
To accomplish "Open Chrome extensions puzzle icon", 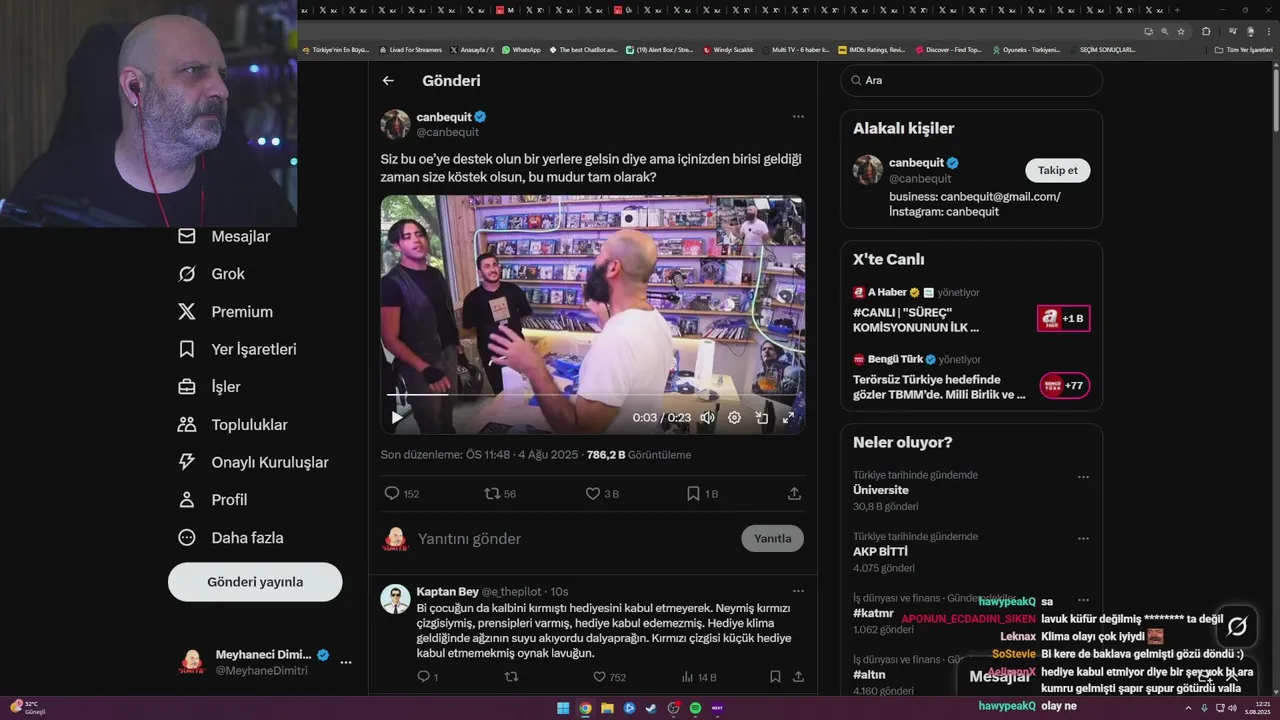I will pyautogui.click(x=1206, y=31).
